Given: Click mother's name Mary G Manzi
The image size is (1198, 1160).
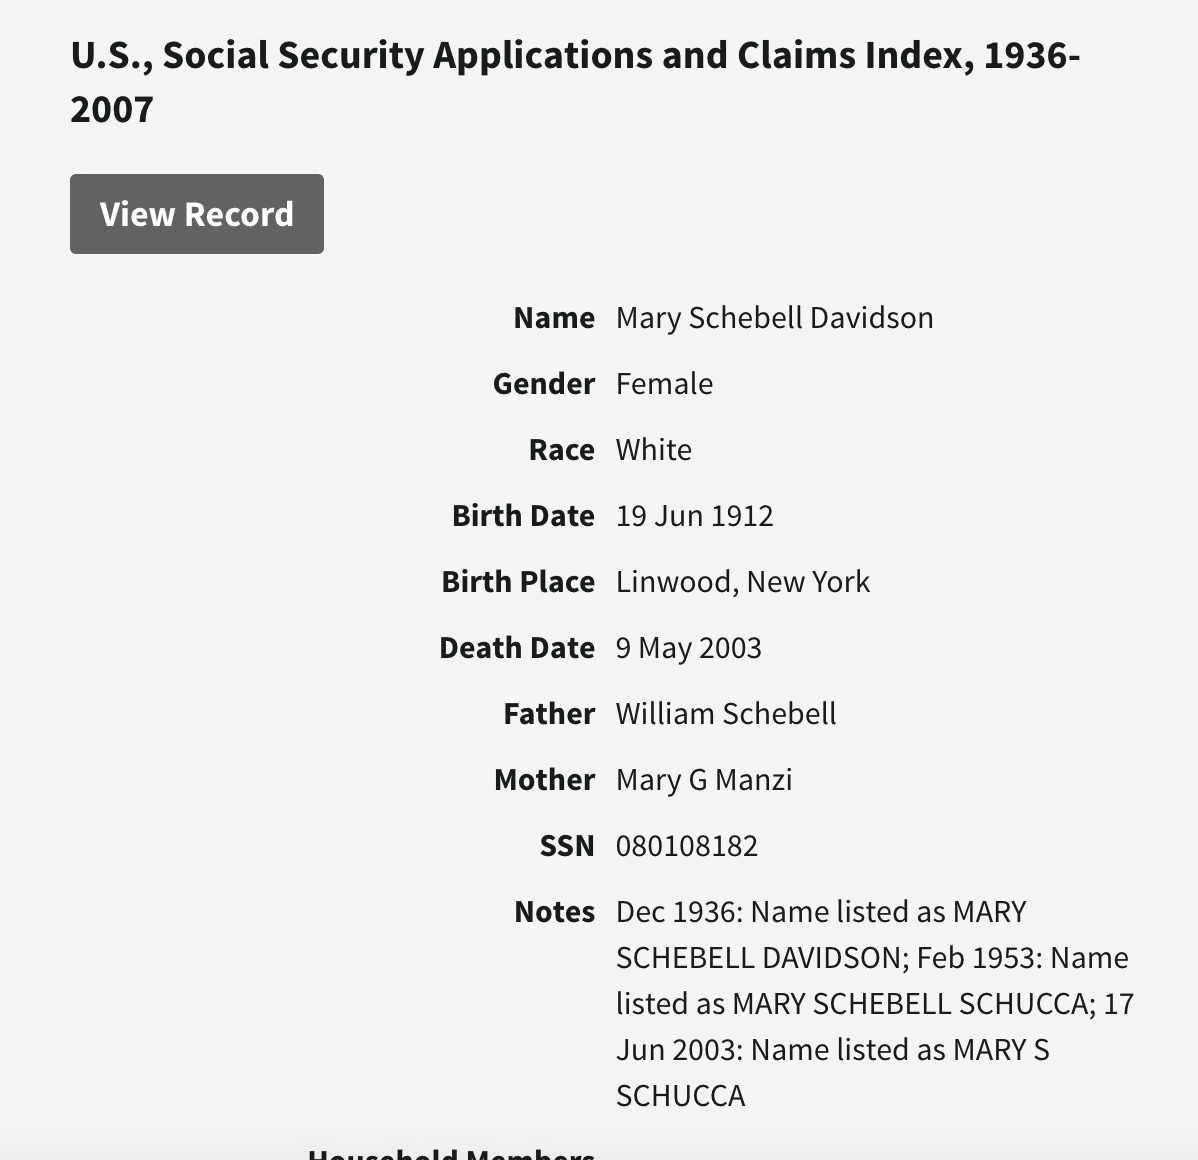Looking at the screenshot, I should coord(704,780).
